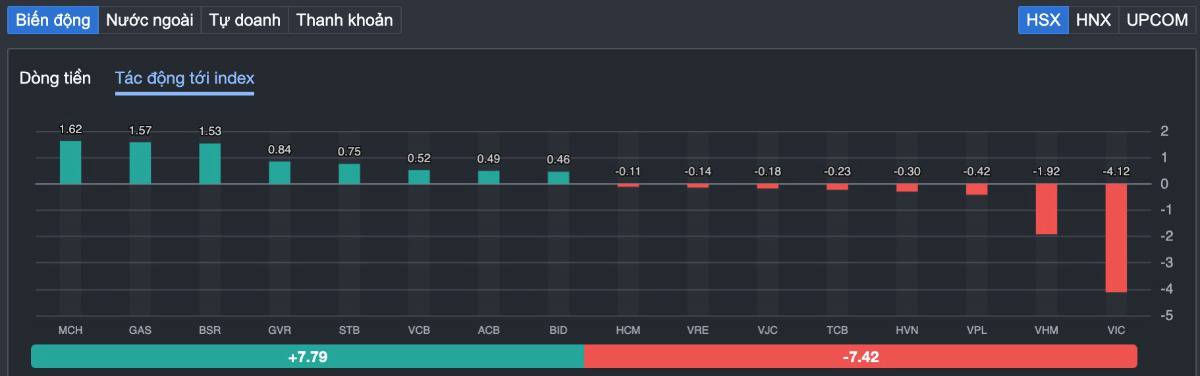Click the MCH green bar
The height and width of the screenshot is (376, 1200).
pyautogui.click(x=70, y=162)
